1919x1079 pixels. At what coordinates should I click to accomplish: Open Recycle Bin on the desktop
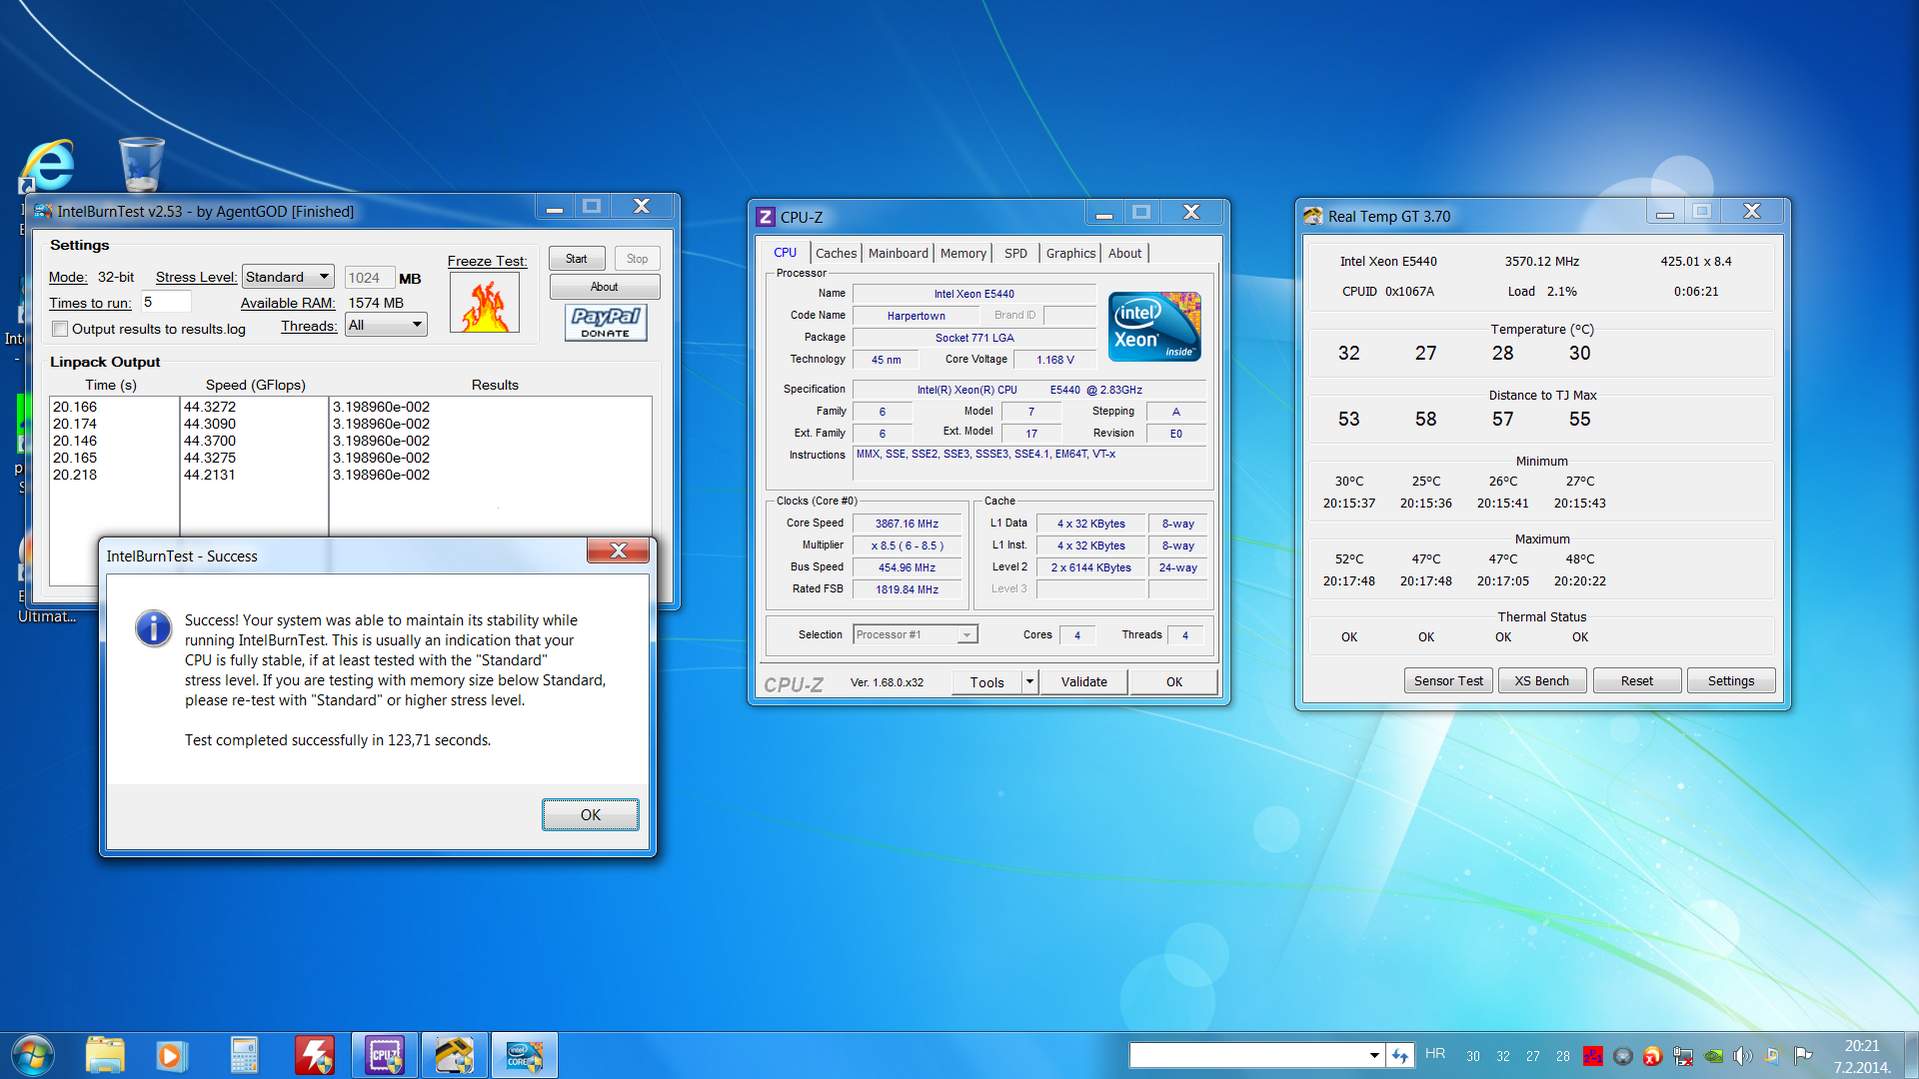click(141, 165)
